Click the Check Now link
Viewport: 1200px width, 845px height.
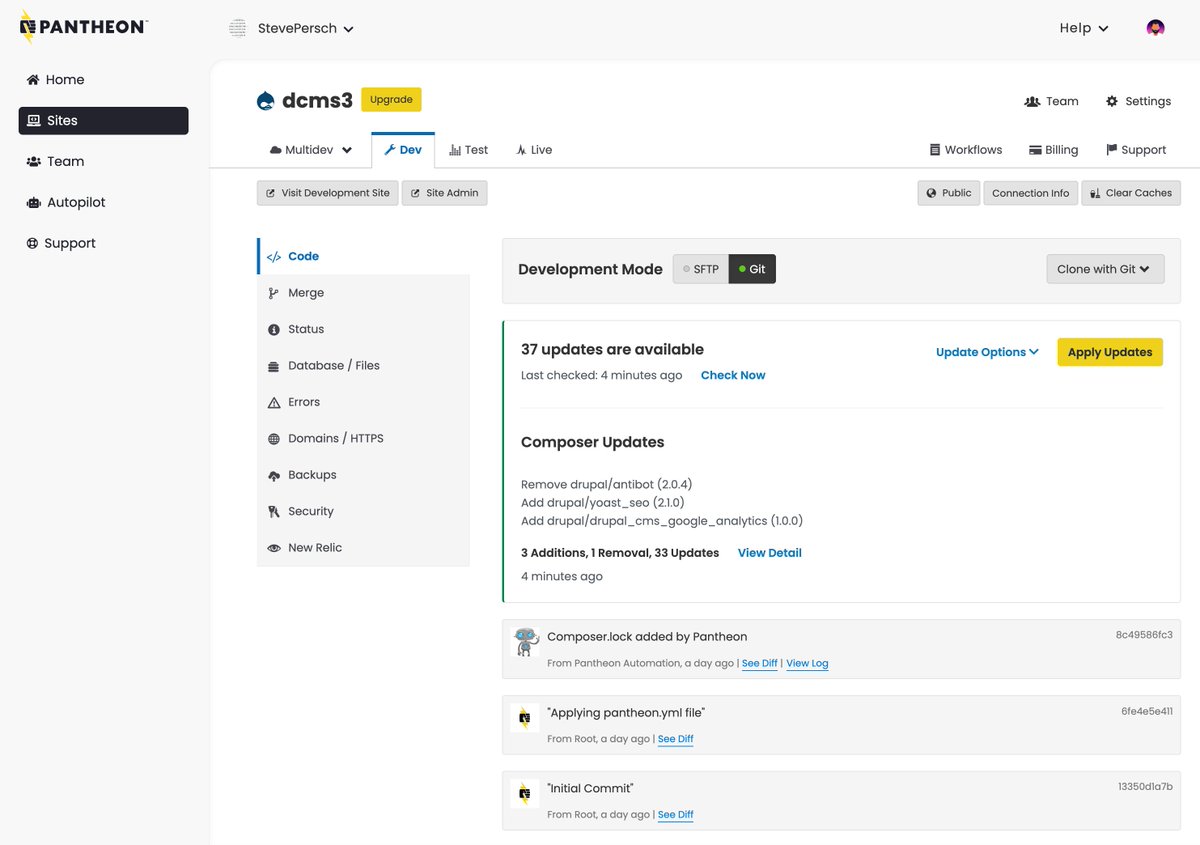click(733, 375)
